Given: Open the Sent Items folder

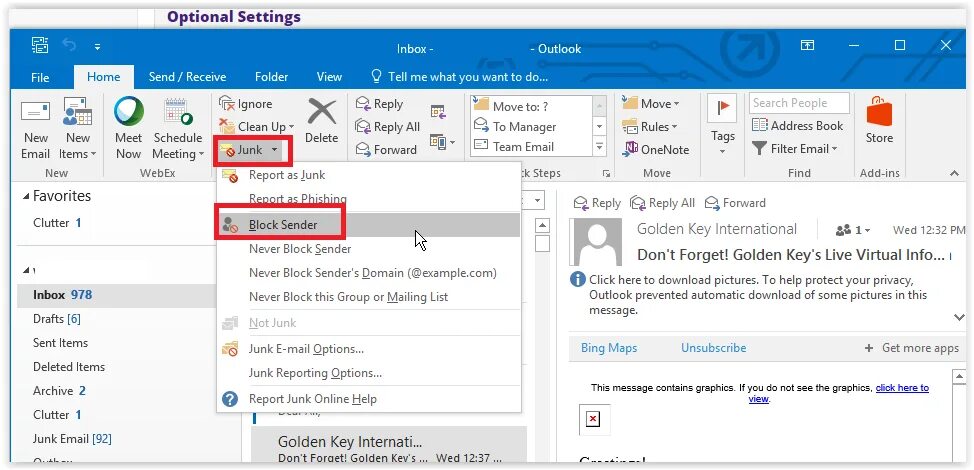Looking at the screenshot, I should 60,343.
